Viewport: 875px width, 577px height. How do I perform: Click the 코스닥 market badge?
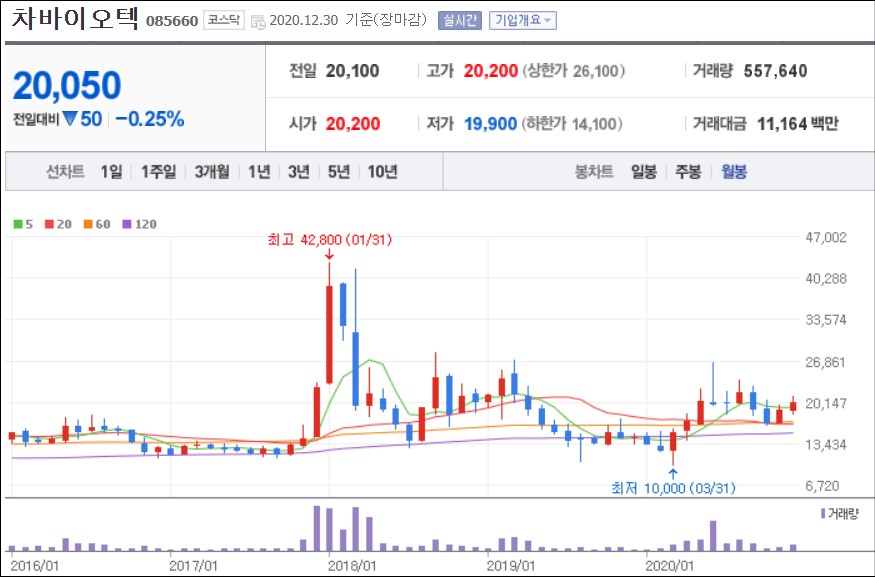(224, 21)
